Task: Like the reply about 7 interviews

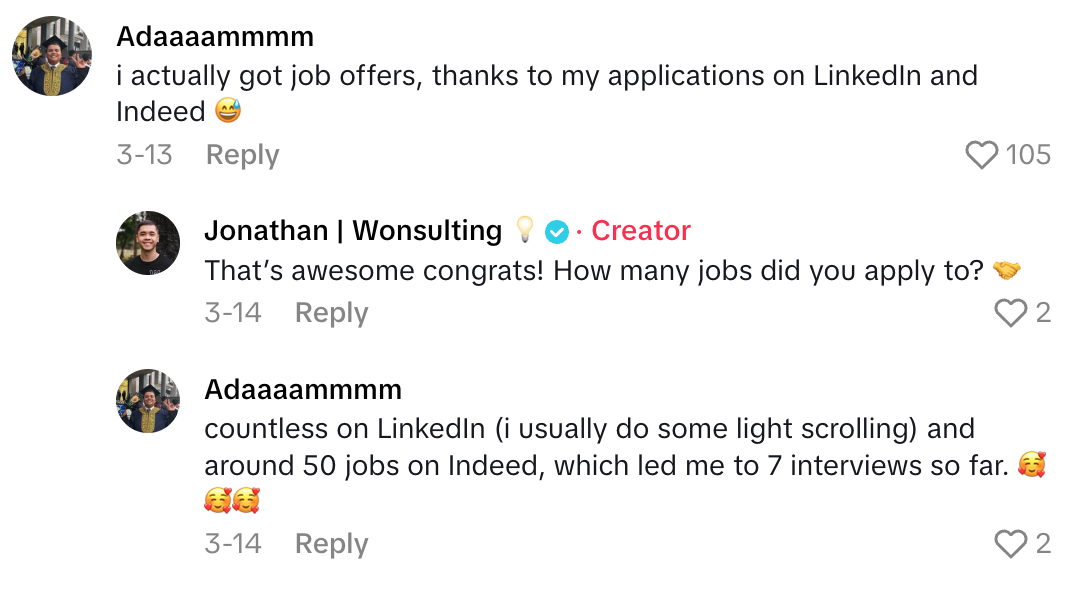Action: (1011, 544)
